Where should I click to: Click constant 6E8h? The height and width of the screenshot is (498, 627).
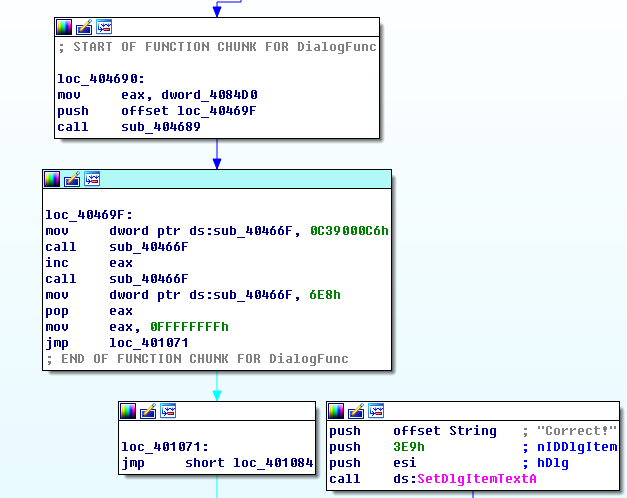[x=325, y=295]
